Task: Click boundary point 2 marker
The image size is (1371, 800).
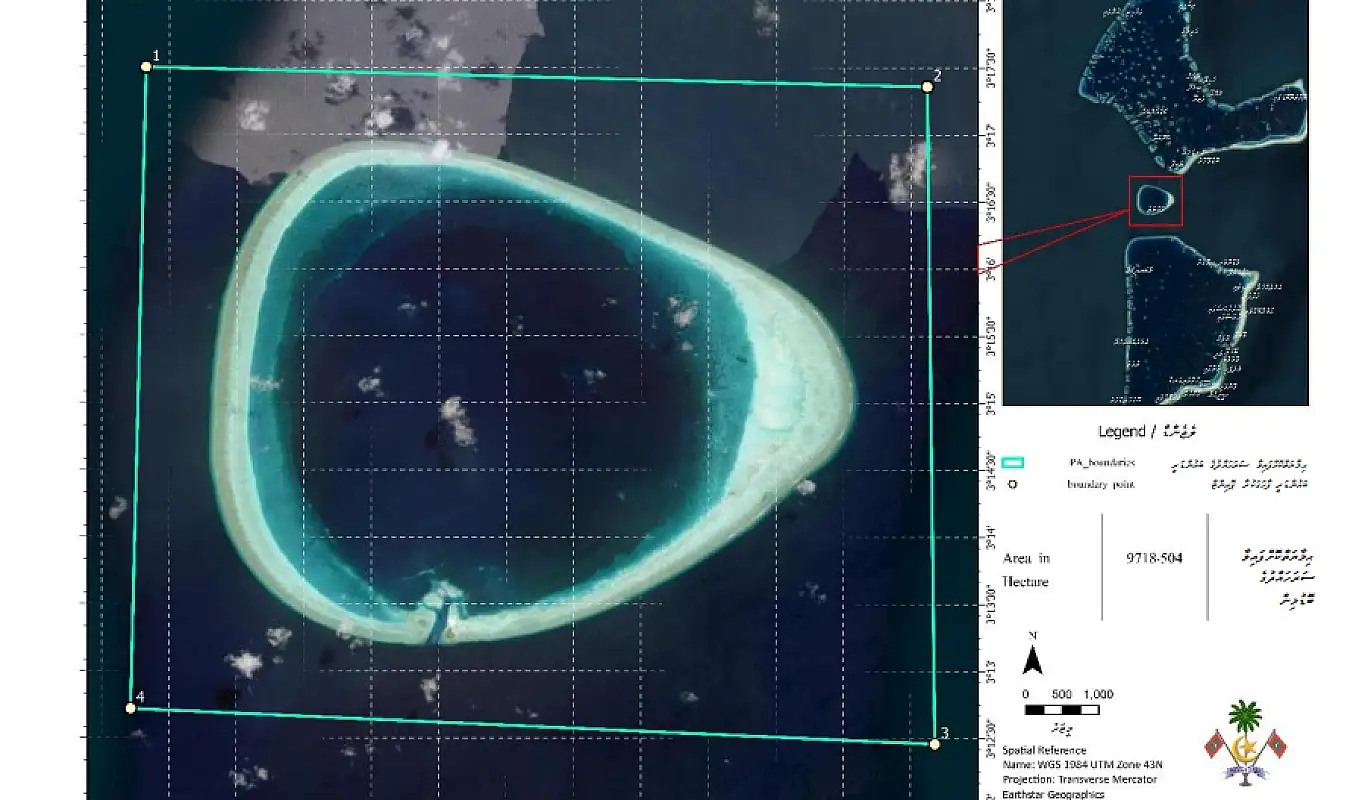Action: coord(927,87)
